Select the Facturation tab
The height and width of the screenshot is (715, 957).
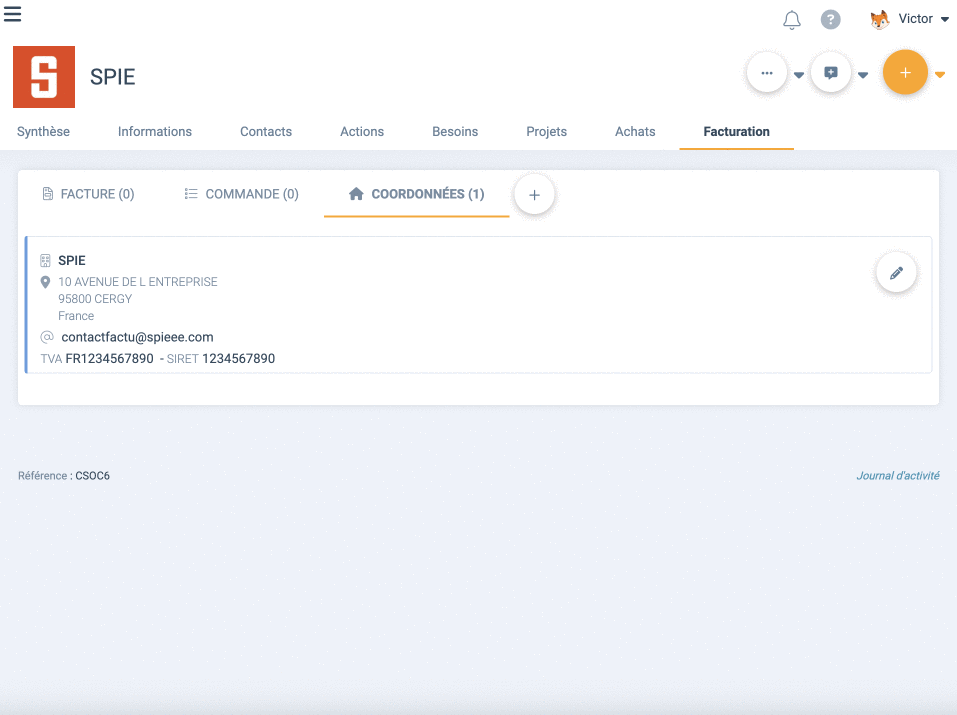tap(736, 131)
